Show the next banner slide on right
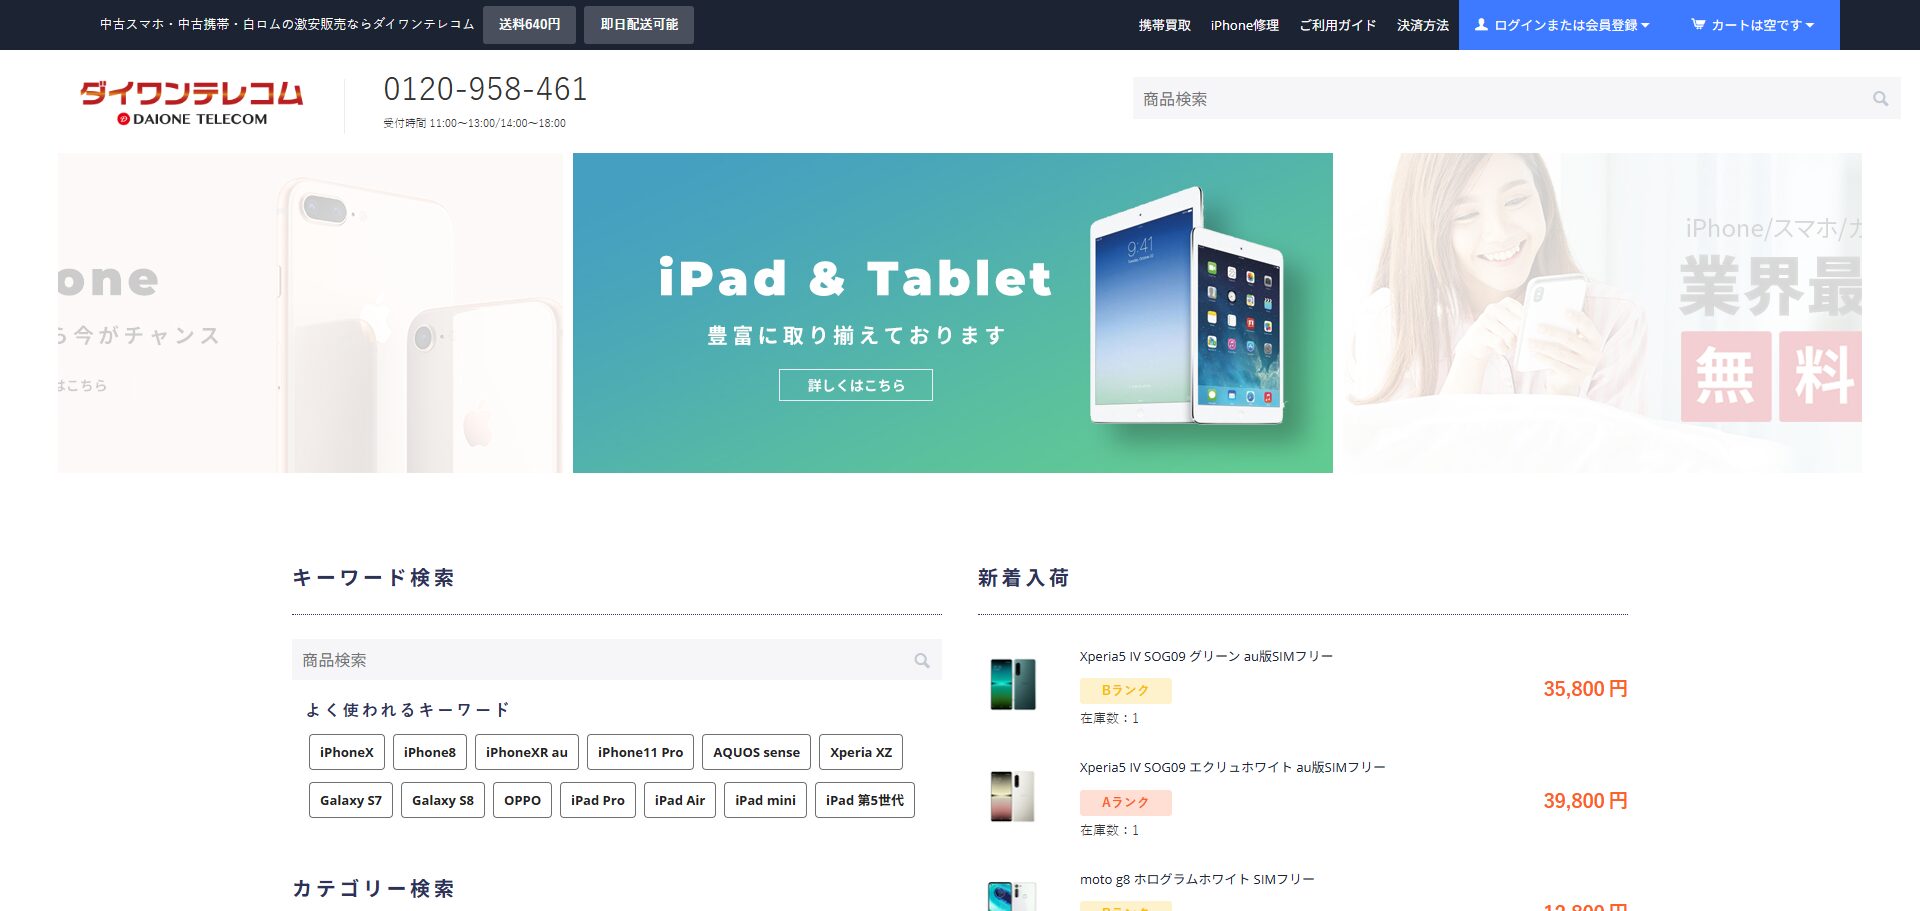 1600,313
